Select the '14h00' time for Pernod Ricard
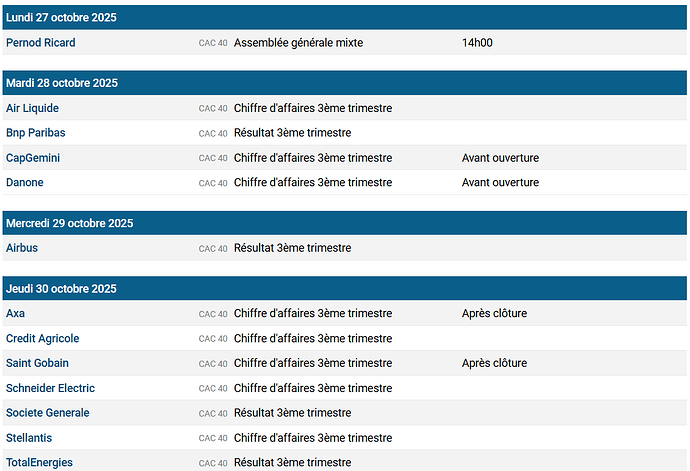The height and width of the screenshot is (471, 690). [477, 43]
